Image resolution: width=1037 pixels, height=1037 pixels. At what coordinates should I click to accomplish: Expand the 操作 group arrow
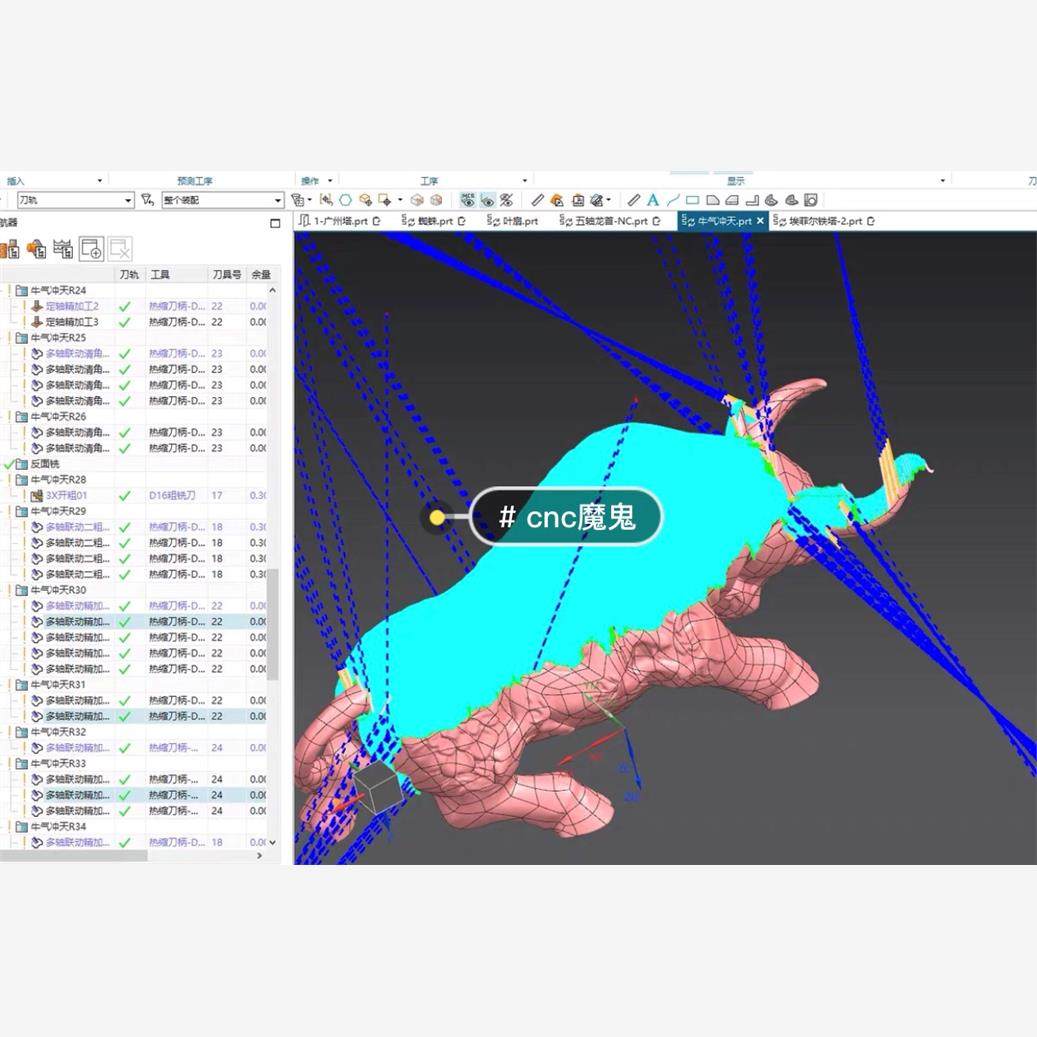tap(330, 181)
